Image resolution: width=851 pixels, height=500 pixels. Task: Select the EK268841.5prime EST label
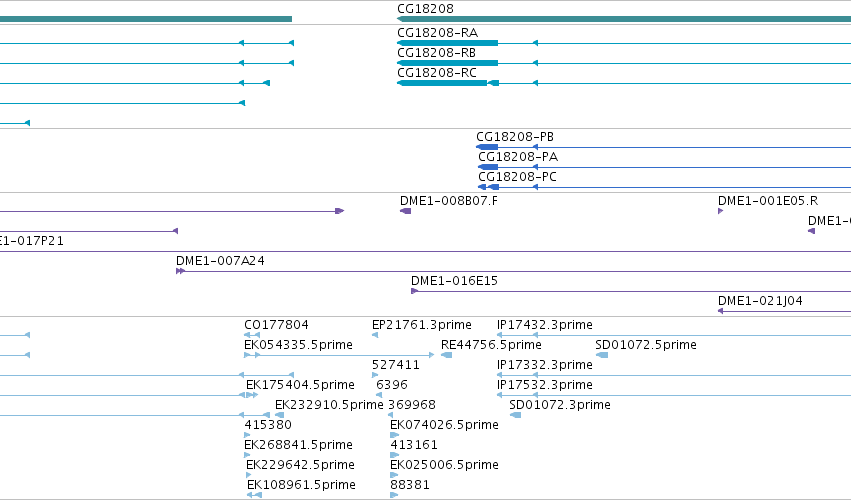299,445
